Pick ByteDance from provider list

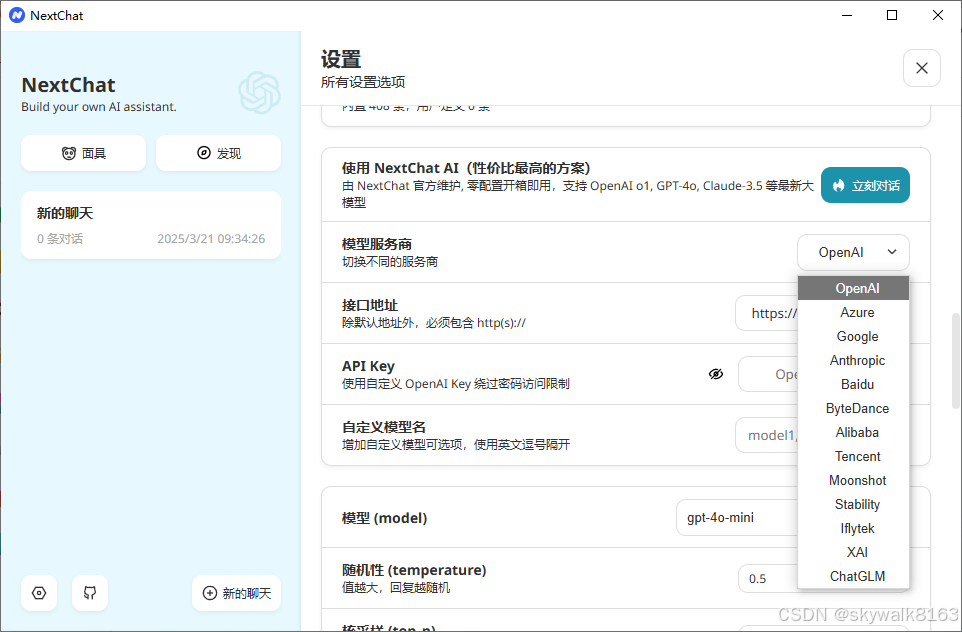point(853,408)
